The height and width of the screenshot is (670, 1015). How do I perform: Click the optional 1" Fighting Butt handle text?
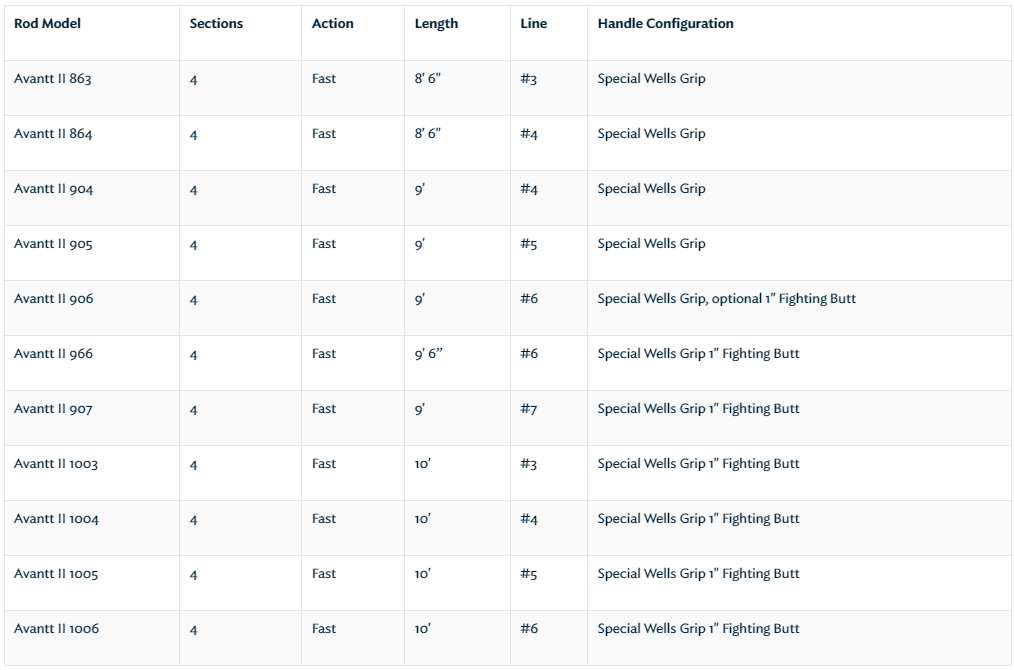783,299
